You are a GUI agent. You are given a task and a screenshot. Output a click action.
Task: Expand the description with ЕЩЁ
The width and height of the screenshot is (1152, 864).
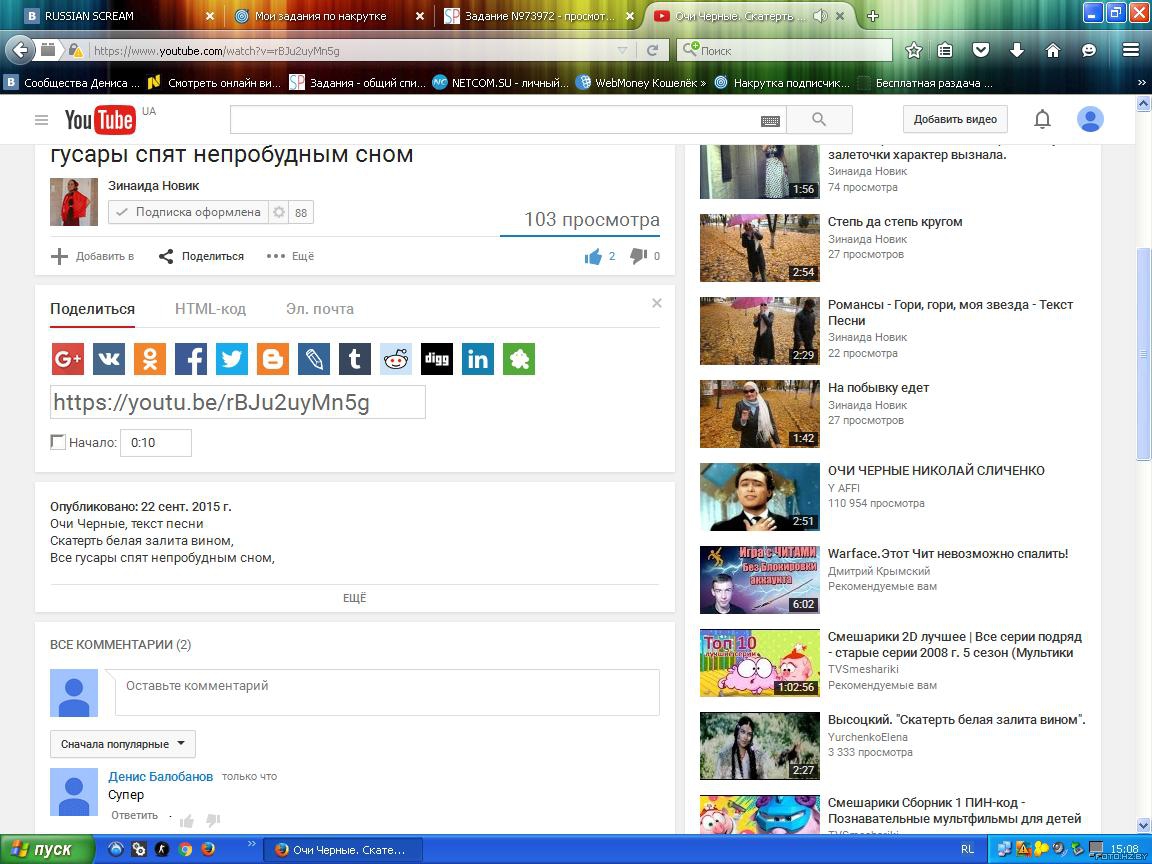[x=354, y=598]
